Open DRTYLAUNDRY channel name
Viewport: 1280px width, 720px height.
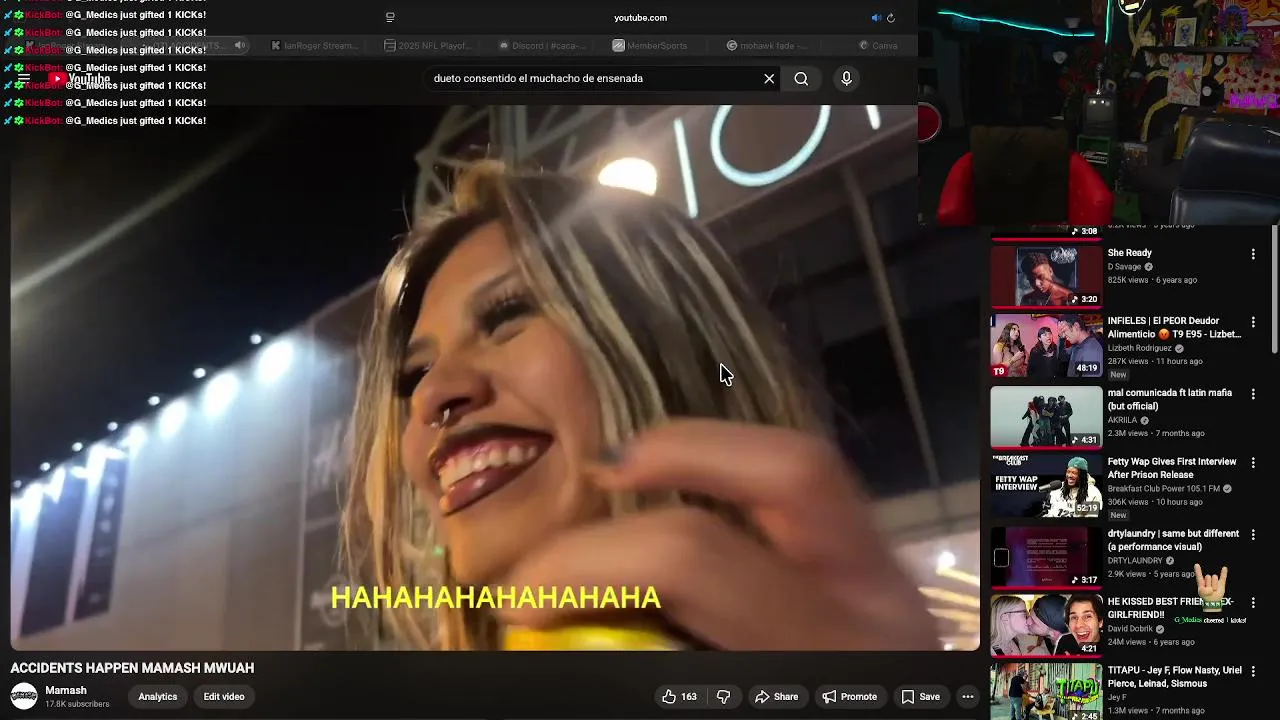pos(1135,561)
